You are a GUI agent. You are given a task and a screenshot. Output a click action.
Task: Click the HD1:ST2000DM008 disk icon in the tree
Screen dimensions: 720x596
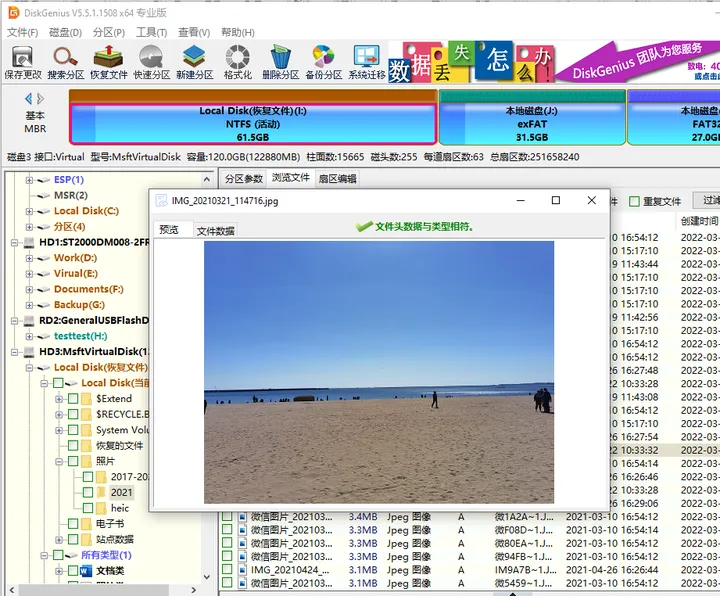pyautogui.click(x=29, y=242)
